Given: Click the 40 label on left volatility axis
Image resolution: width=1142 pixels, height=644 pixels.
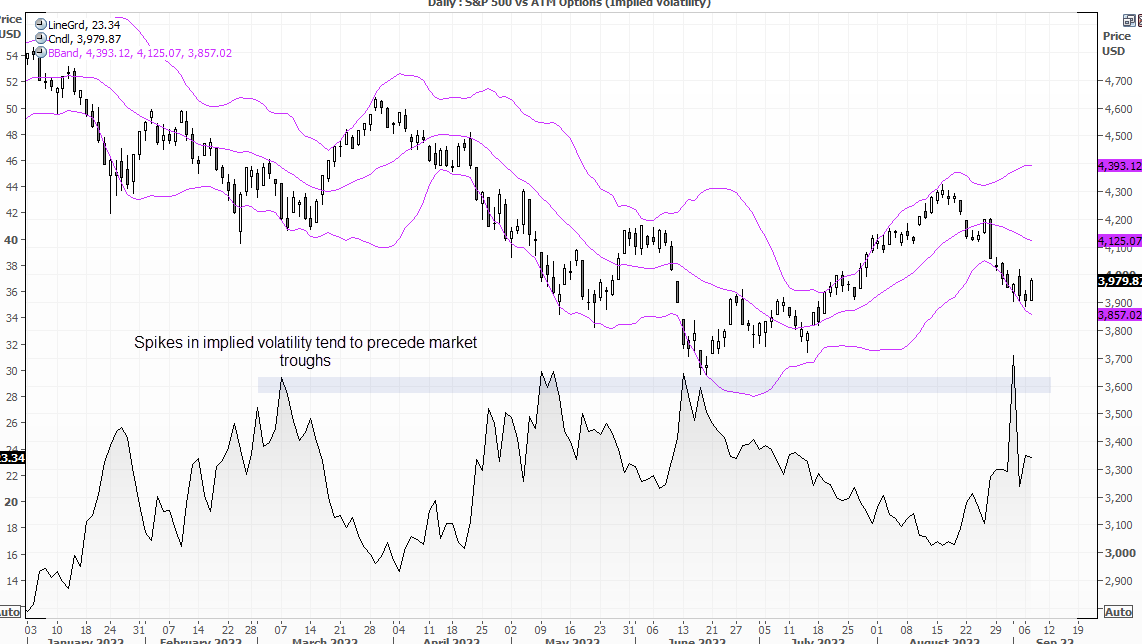Looking at the screenshot, I should [12, 240].
